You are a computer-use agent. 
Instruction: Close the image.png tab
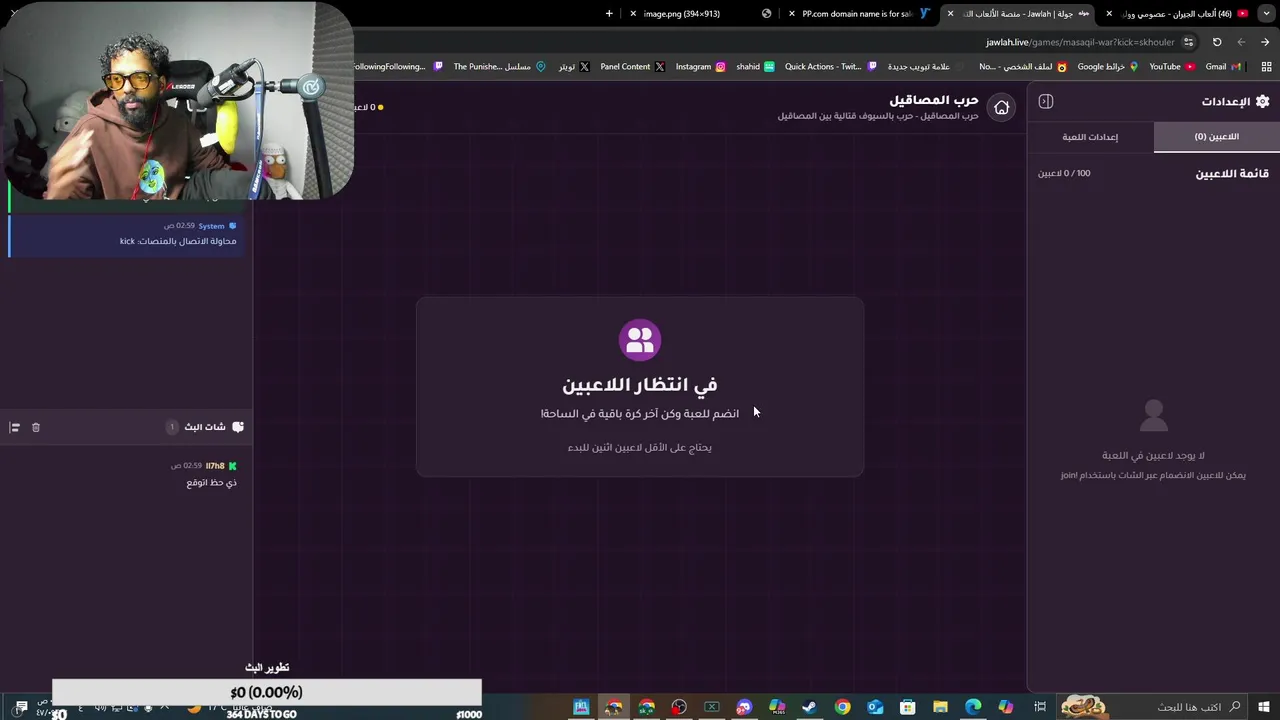tap(633, 14)
